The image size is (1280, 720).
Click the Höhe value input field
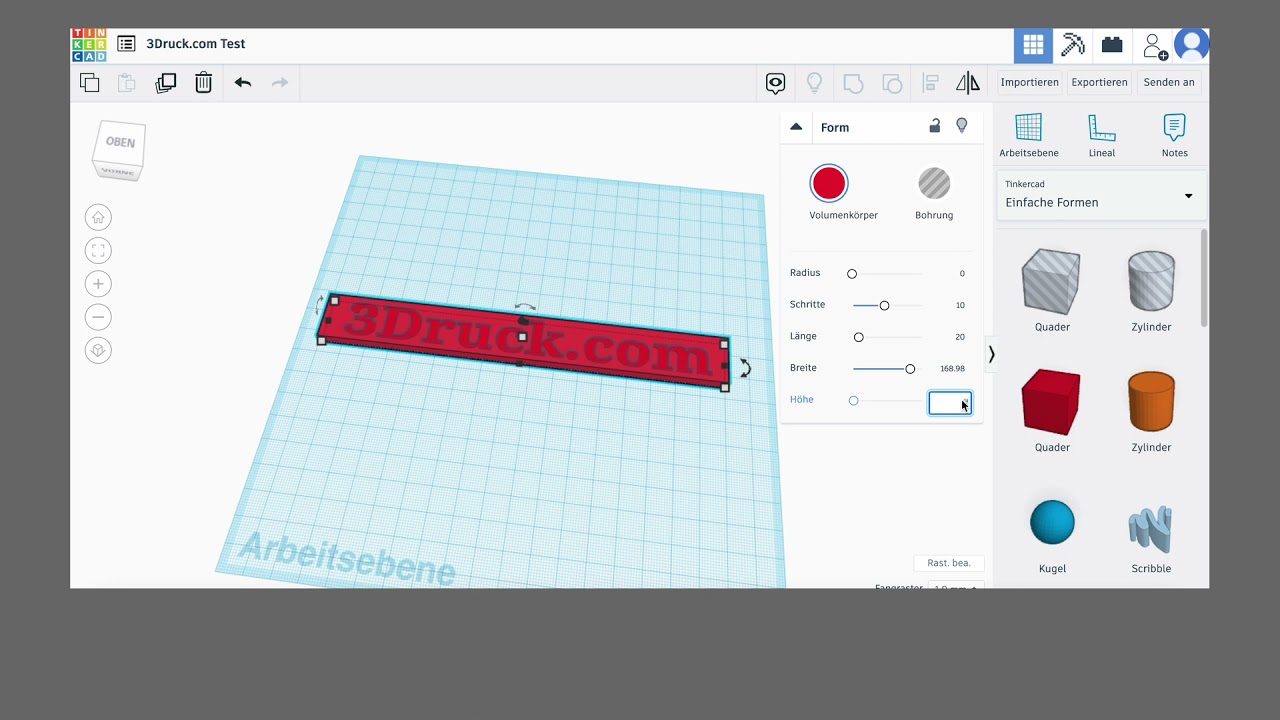coord(950,402)
